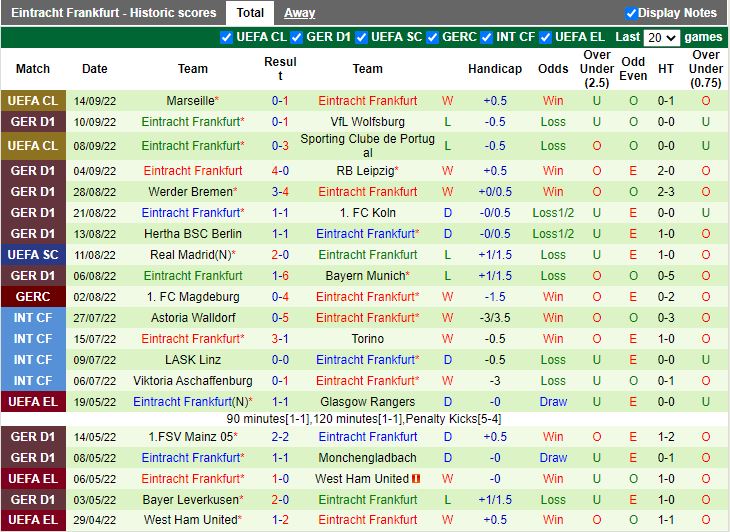Open 1. FC Magdeburg team link
730x532 pixels.
[193, 296]
